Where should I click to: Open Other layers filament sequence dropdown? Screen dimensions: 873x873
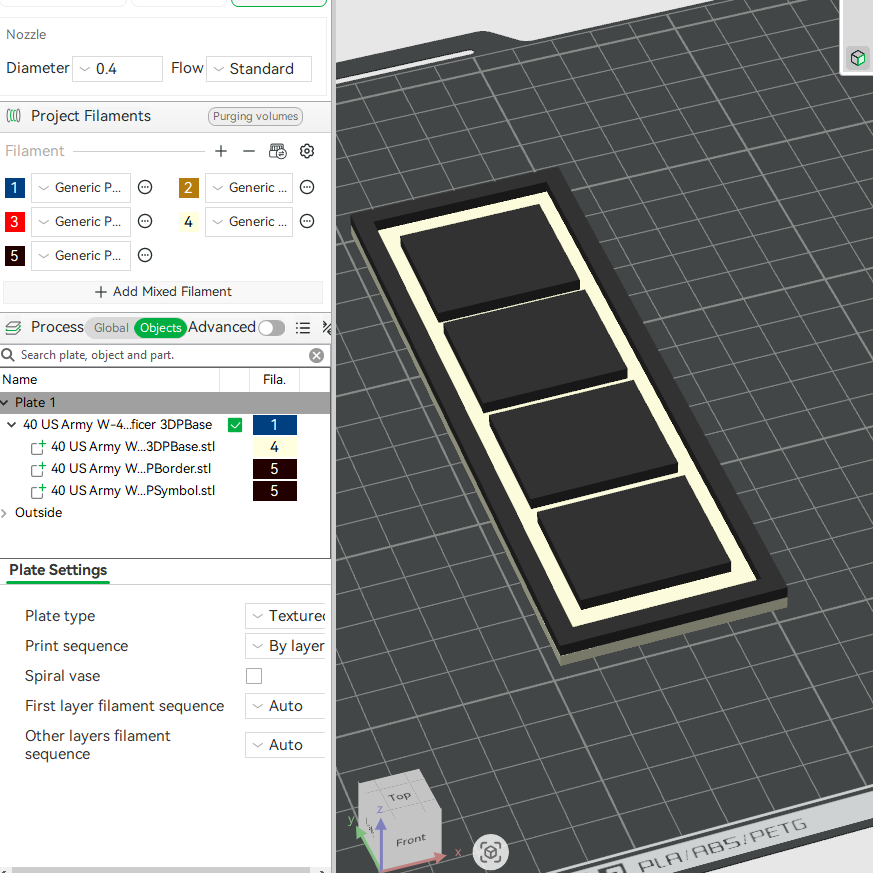click(286, 745)
